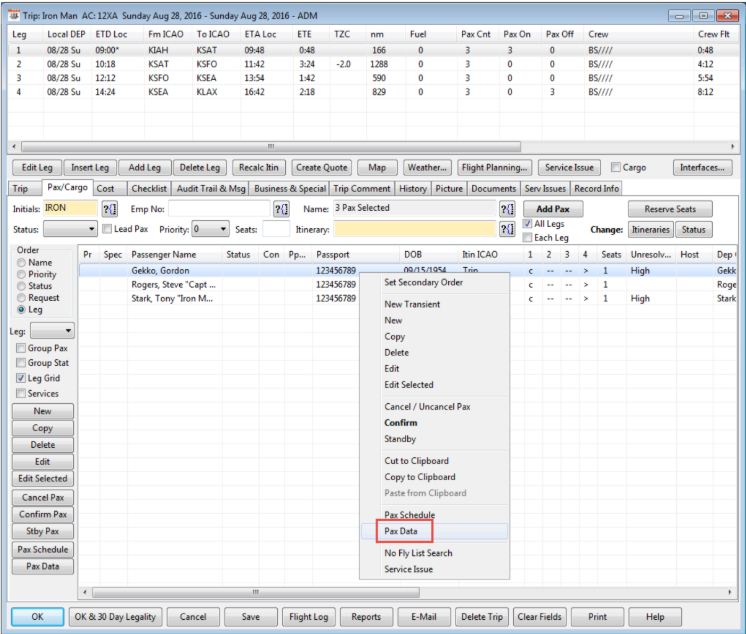Click the lookup icon beside Initials field
Screen dimensions: 746x634
pos(110,209)
